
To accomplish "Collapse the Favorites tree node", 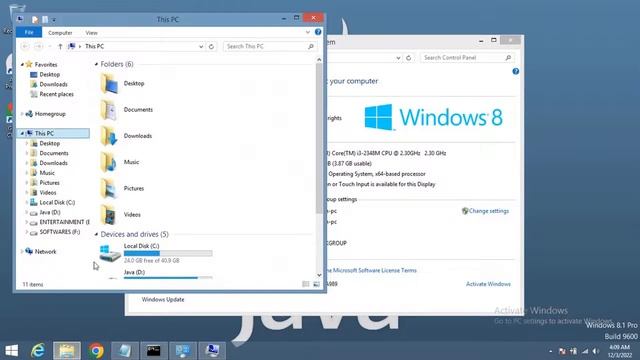I will [22, 64].
